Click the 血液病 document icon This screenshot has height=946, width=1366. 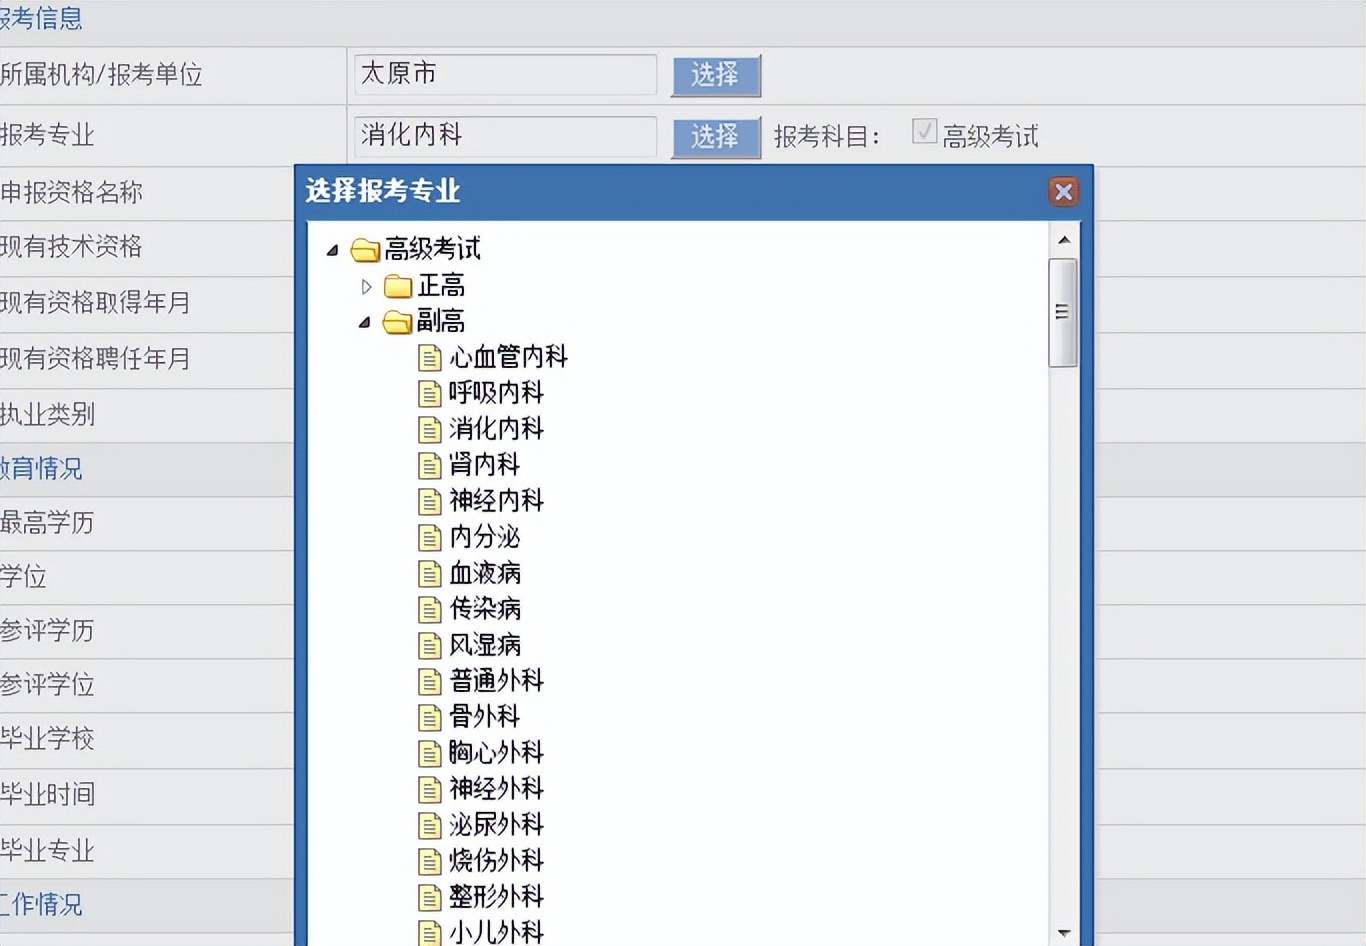point(429,573)
